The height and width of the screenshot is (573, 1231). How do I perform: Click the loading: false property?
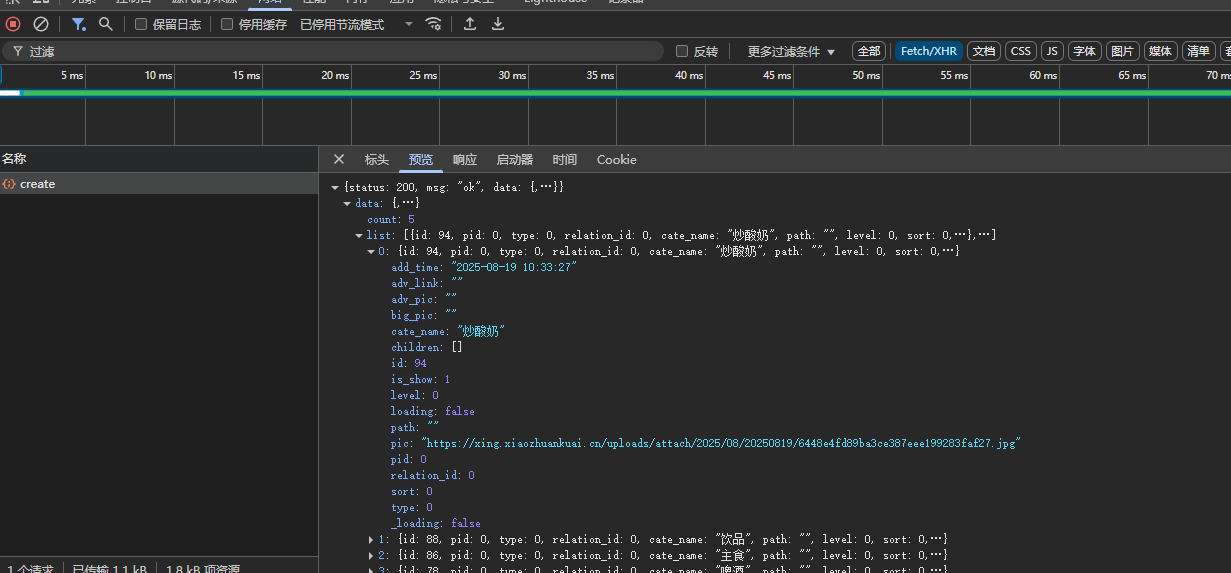point(433,411)
